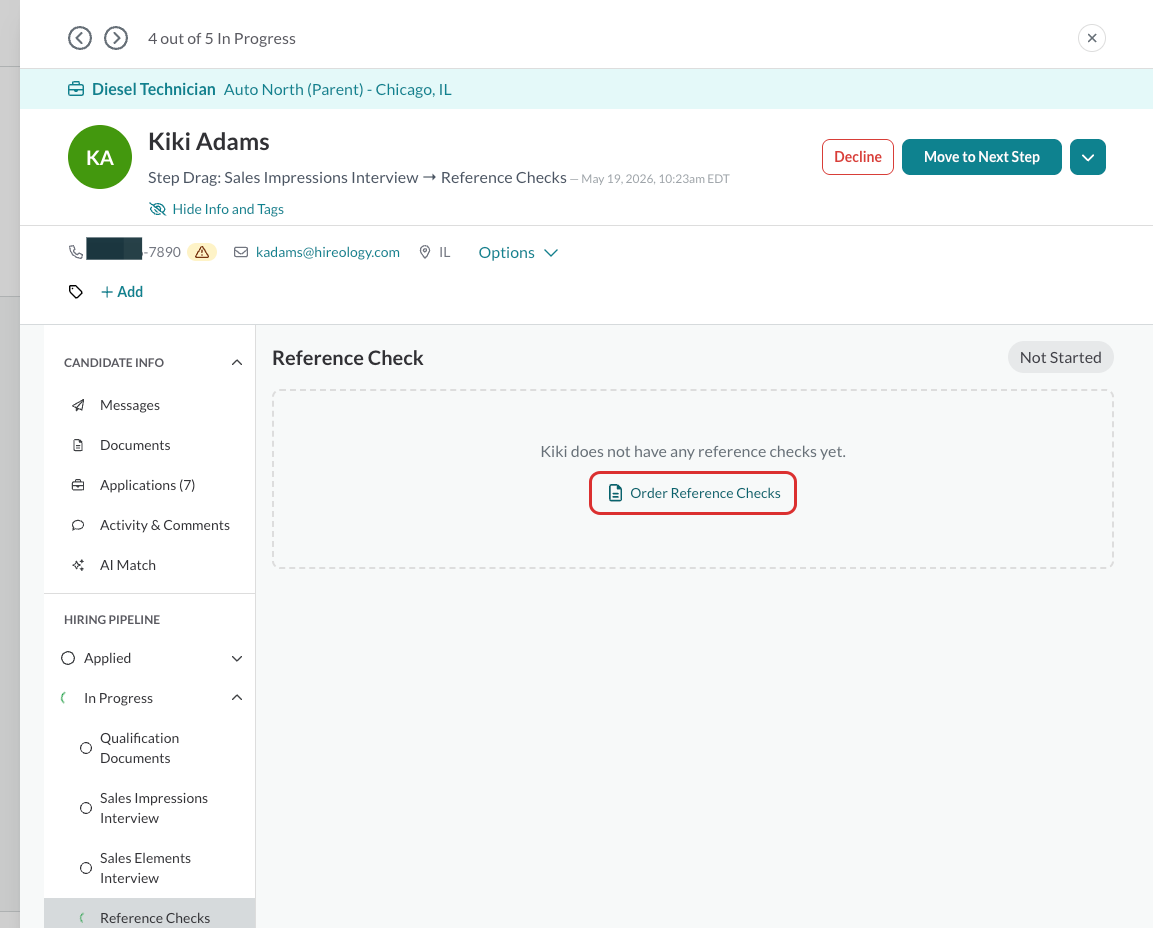
Task: Select Reference Checks pipeline step
Action: (149, 915)
